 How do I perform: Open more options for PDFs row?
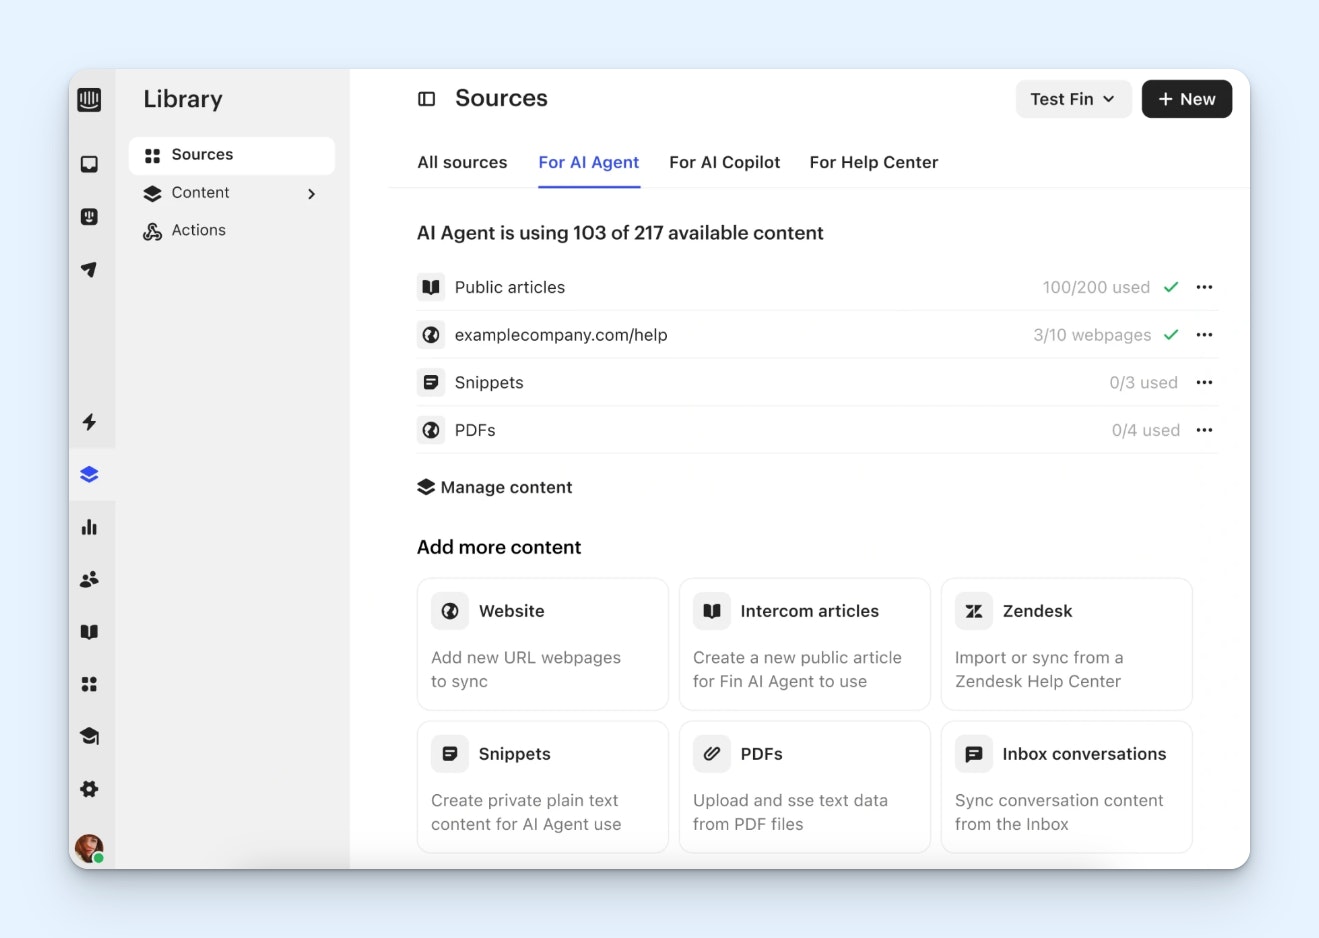[1204, 430]
